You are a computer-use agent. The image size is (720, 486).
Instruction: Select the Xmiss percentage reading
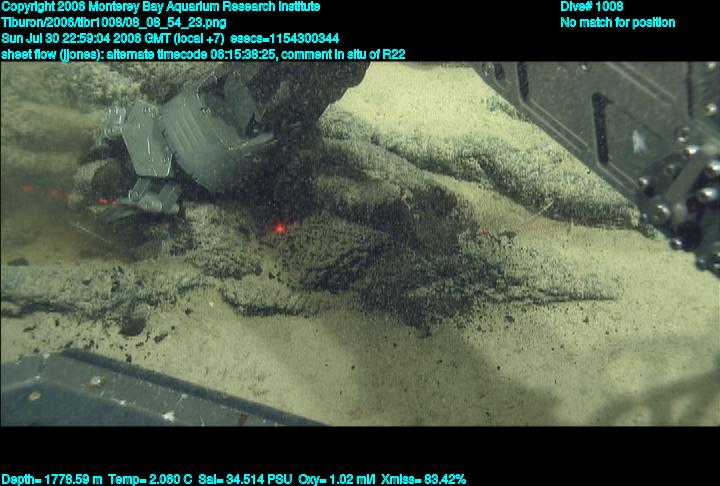click(x=419, y=479)
